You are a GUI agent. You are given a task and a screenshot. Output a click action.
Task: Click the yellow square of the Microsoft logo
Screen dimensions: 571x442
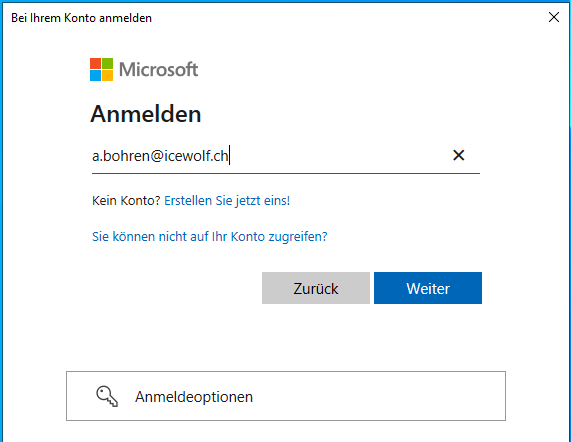tap(107, 75)
